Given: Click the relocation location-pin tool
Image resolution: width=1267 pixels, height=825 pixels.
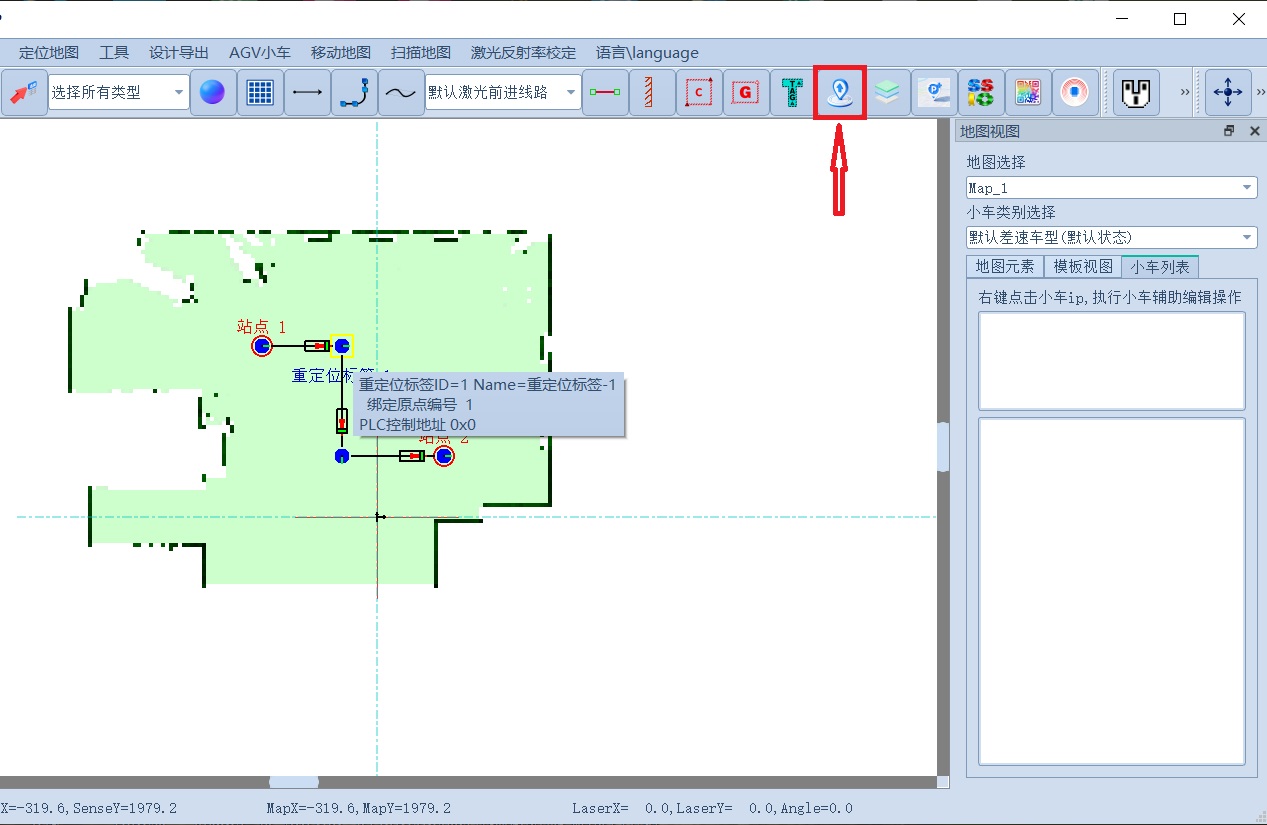Looking at the screenshot, I should point(840,93).
